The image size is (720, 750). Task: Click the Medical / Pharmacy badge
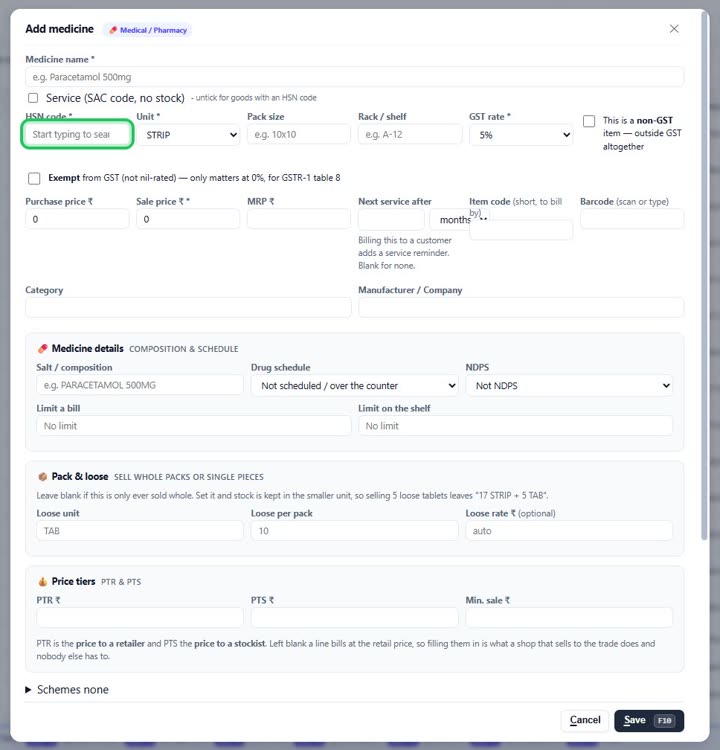point(147,30)
